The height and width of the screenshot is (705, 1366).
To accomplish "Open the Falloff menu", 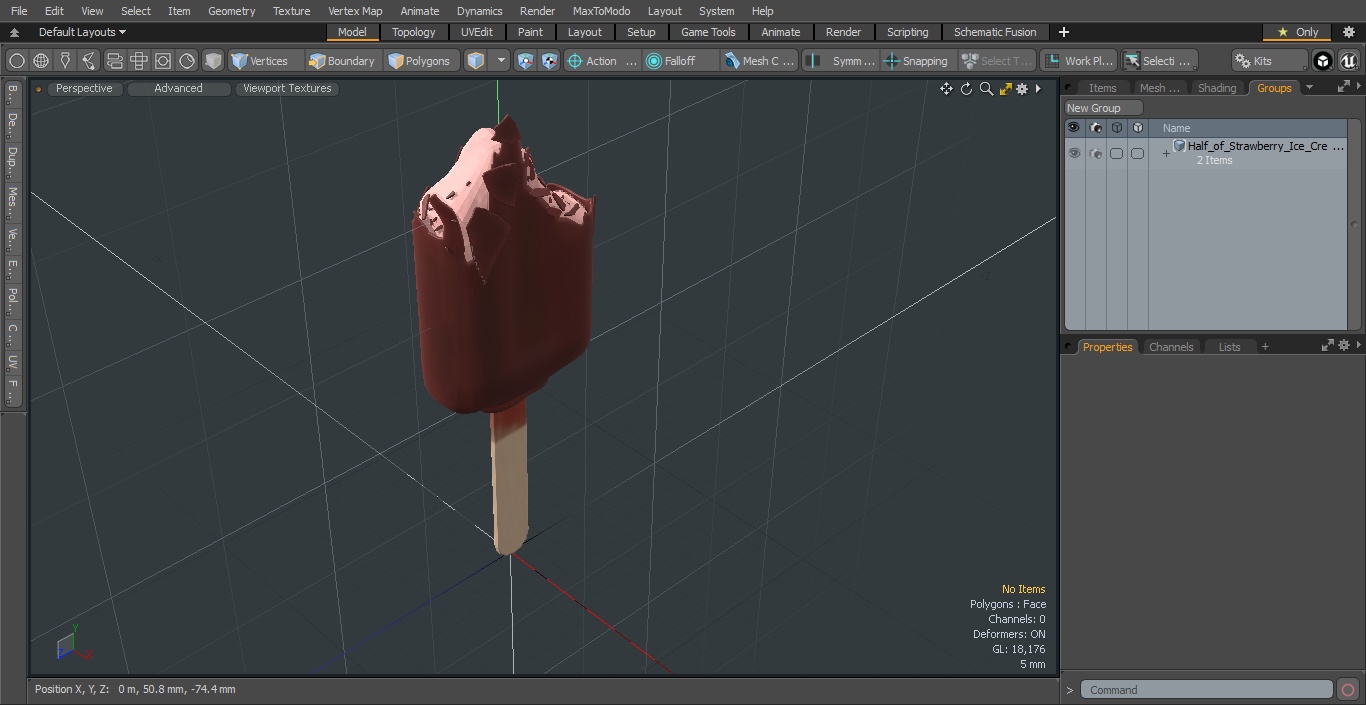I will (682, 61).
